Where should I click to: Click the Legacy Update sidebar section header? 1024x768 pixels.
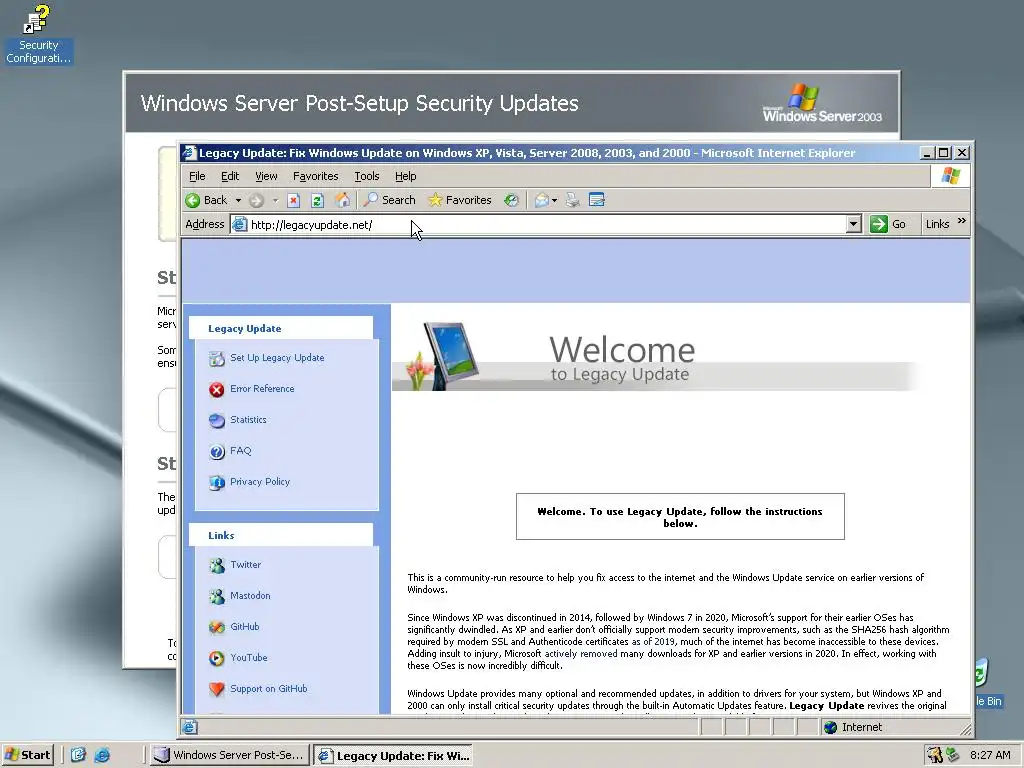[281, 328]
